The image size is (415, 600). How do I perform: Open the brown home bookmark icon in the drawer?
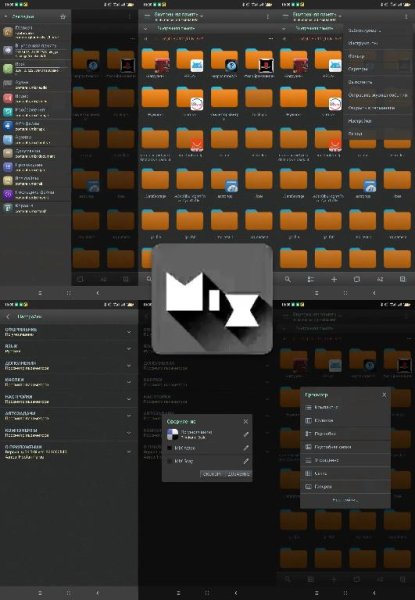(8, 32)
